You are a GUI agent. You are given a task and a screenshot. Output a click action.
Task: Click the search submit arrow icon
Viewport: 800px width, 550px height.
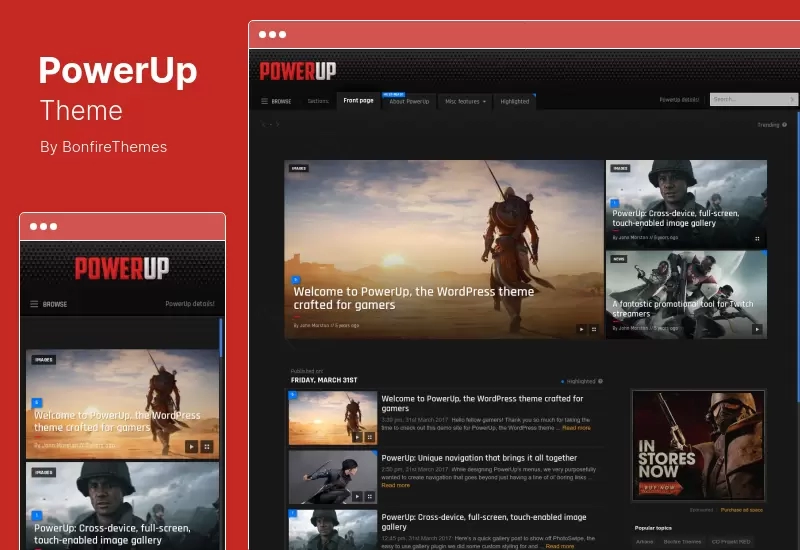click(x=792, y=99)
